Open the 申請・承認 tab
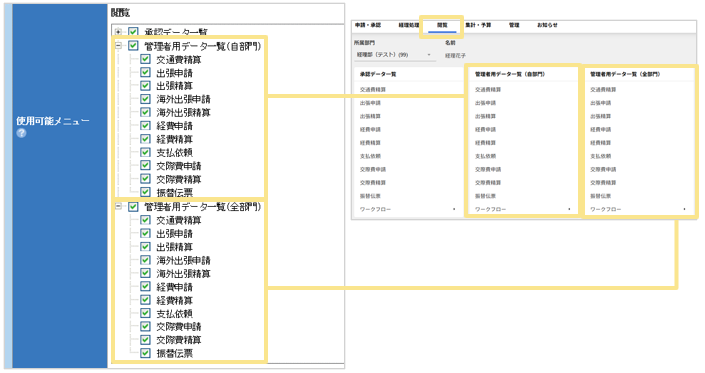 tap(368, 25)
